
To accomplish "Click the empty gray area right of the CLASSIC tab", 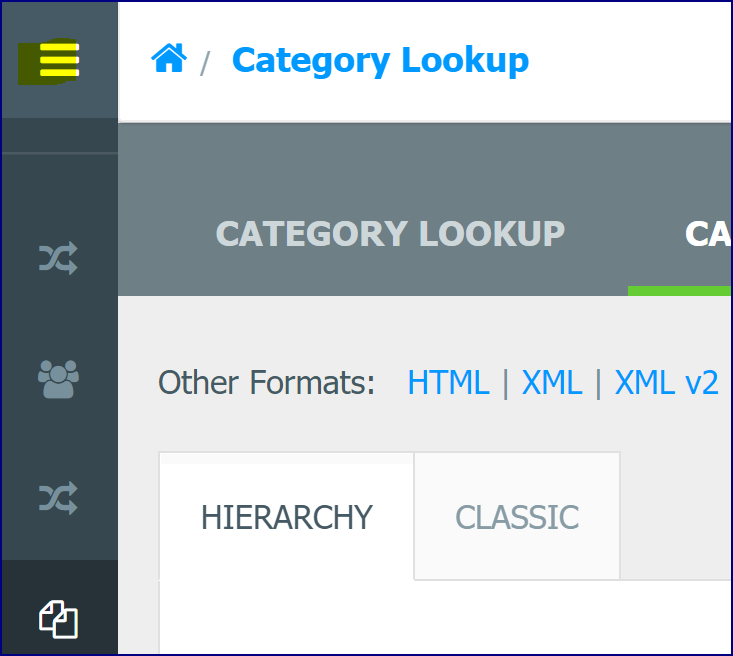I will 676,516.
